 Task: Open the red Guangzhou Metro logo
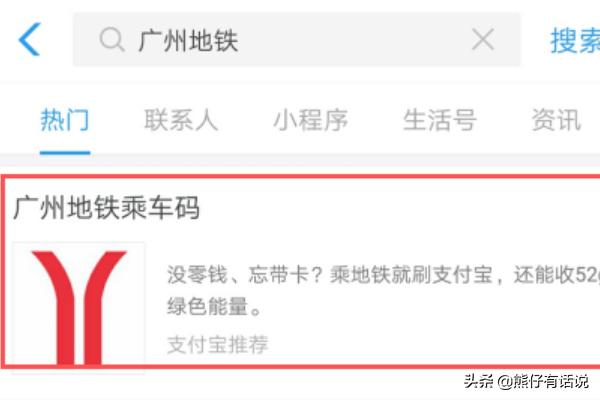click(78, 307)
